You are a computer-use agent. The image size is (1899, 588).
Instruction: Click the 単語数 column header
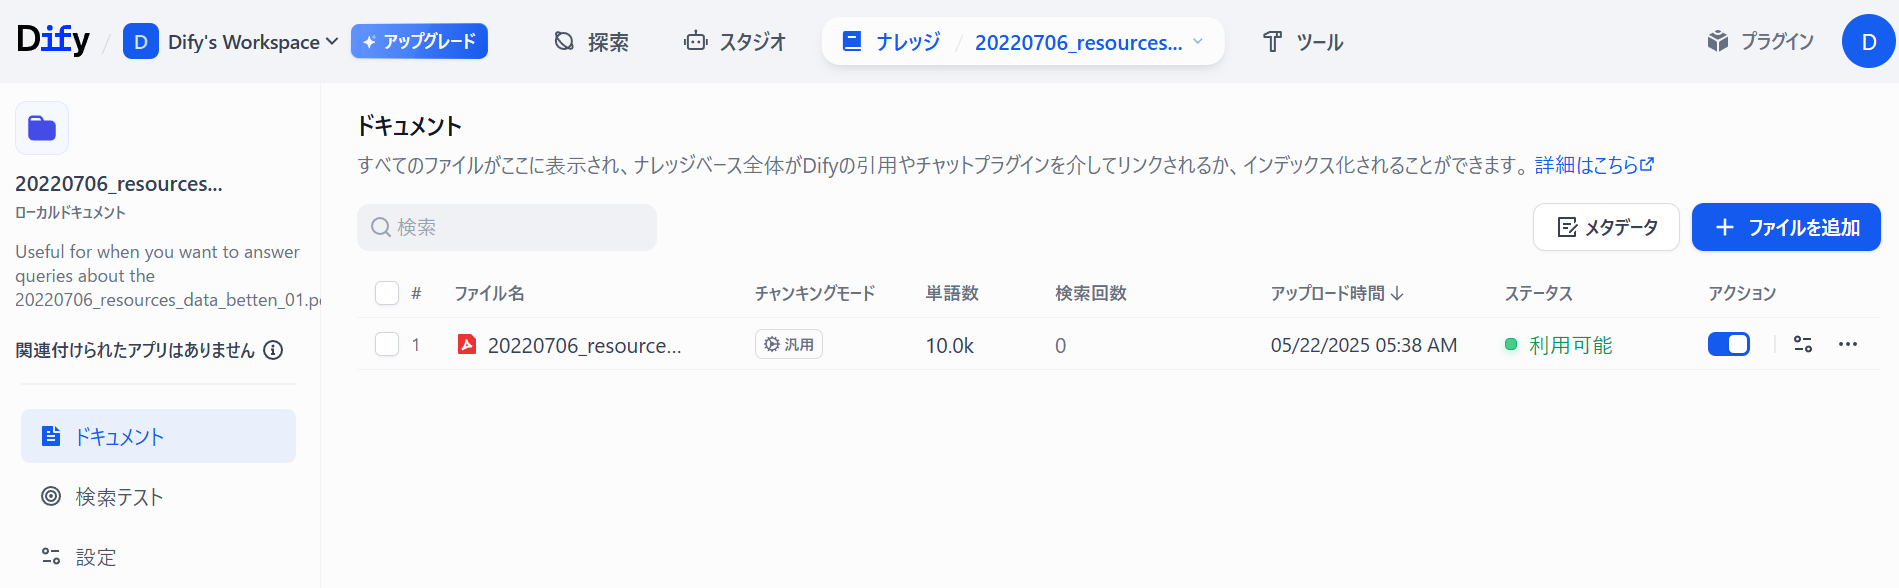tap(952, 293)
